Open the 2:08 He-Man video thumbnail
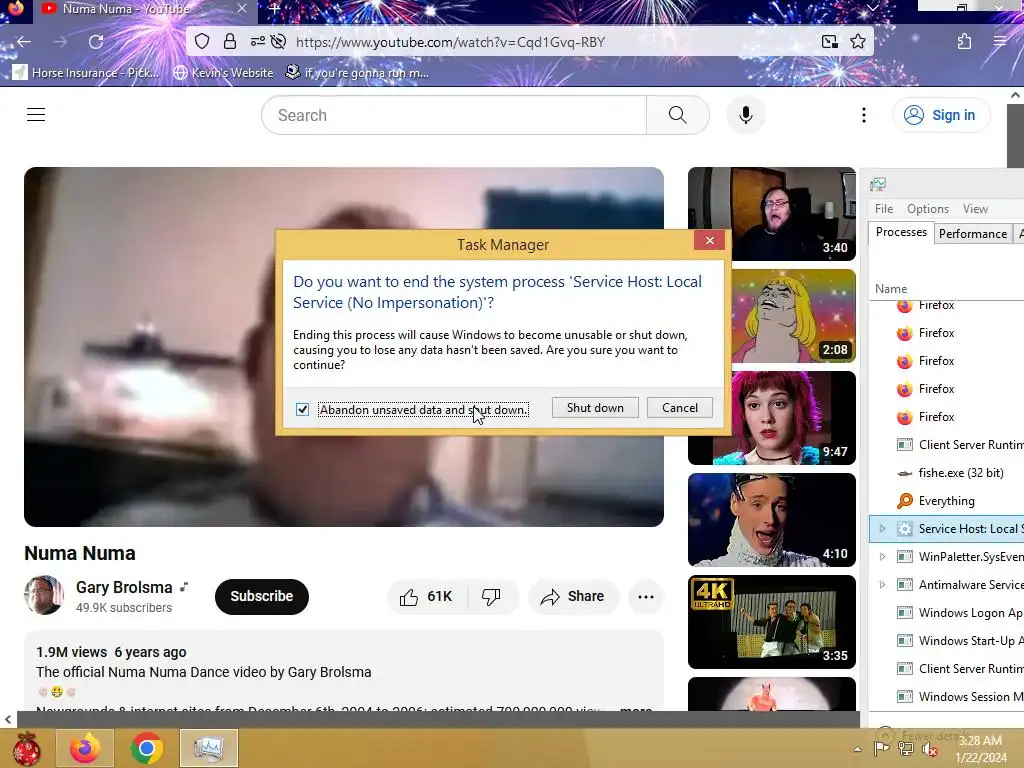Image resolution: width=1024 pixels, height=768 pixels. click(793, 315)
